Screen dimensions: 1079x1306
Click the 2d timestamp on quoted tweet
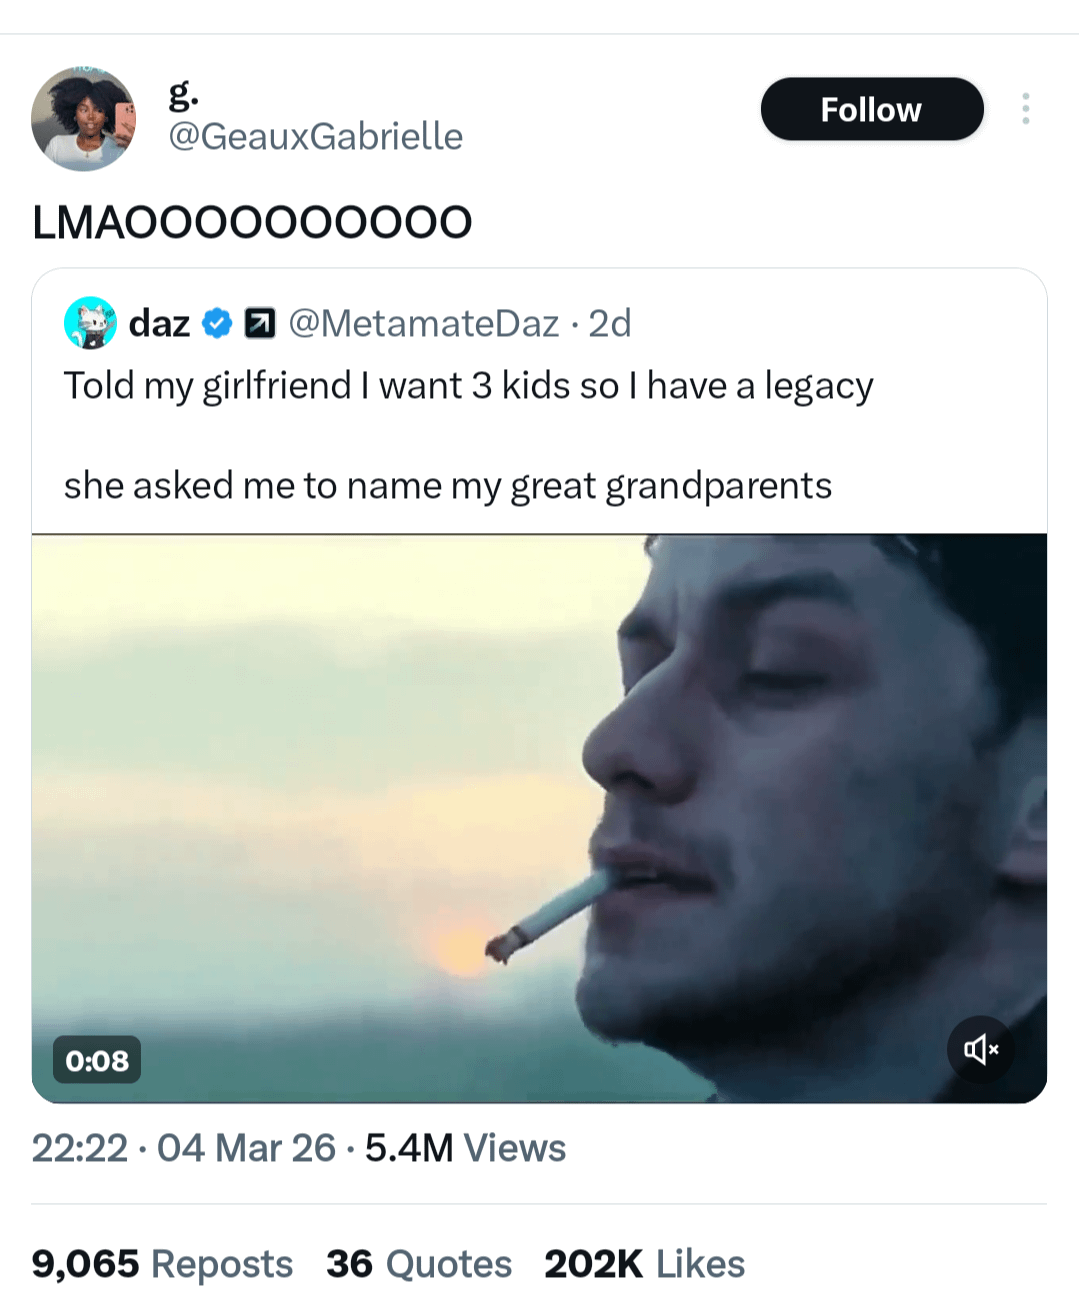[609, 323]
